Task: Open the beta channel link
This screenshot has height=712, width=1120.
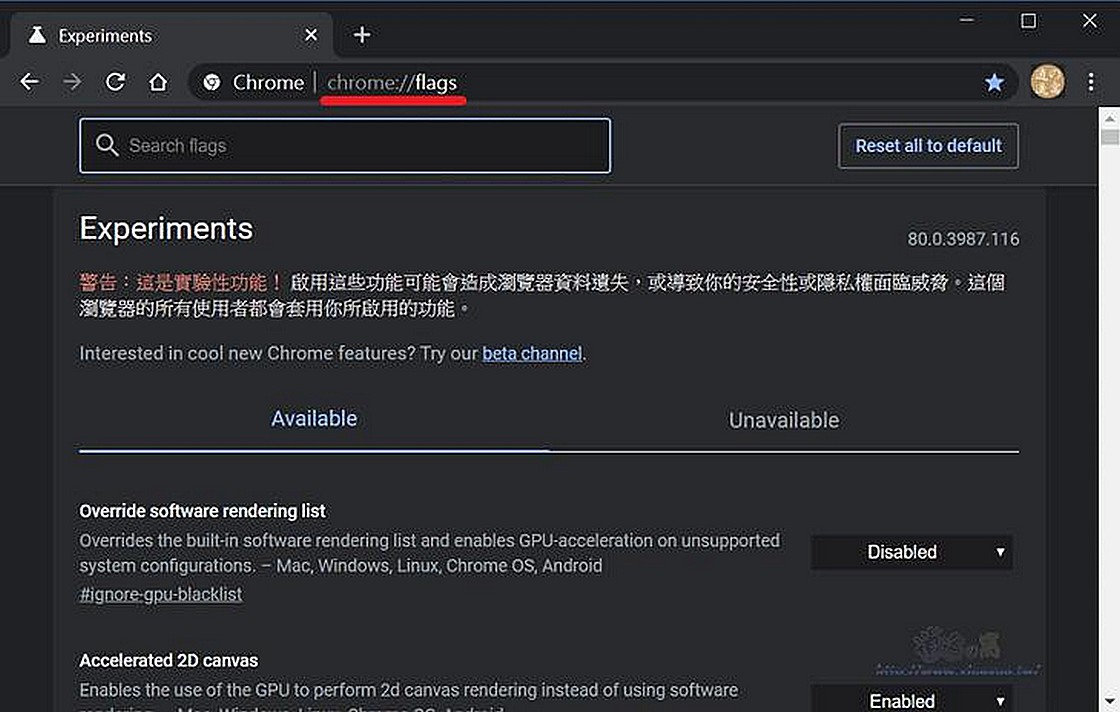Action: click(532, 354)
